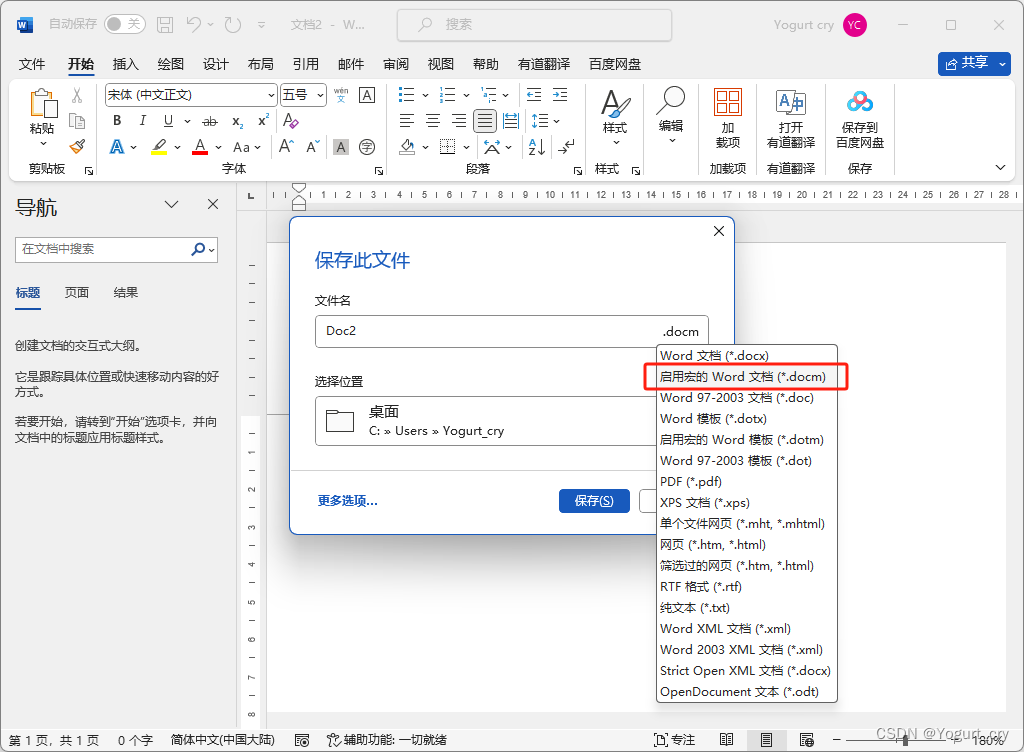The height and width of the screenshot is (752, 1024).
Task: Increase font size with A^ icon
Action: [286, 147]
